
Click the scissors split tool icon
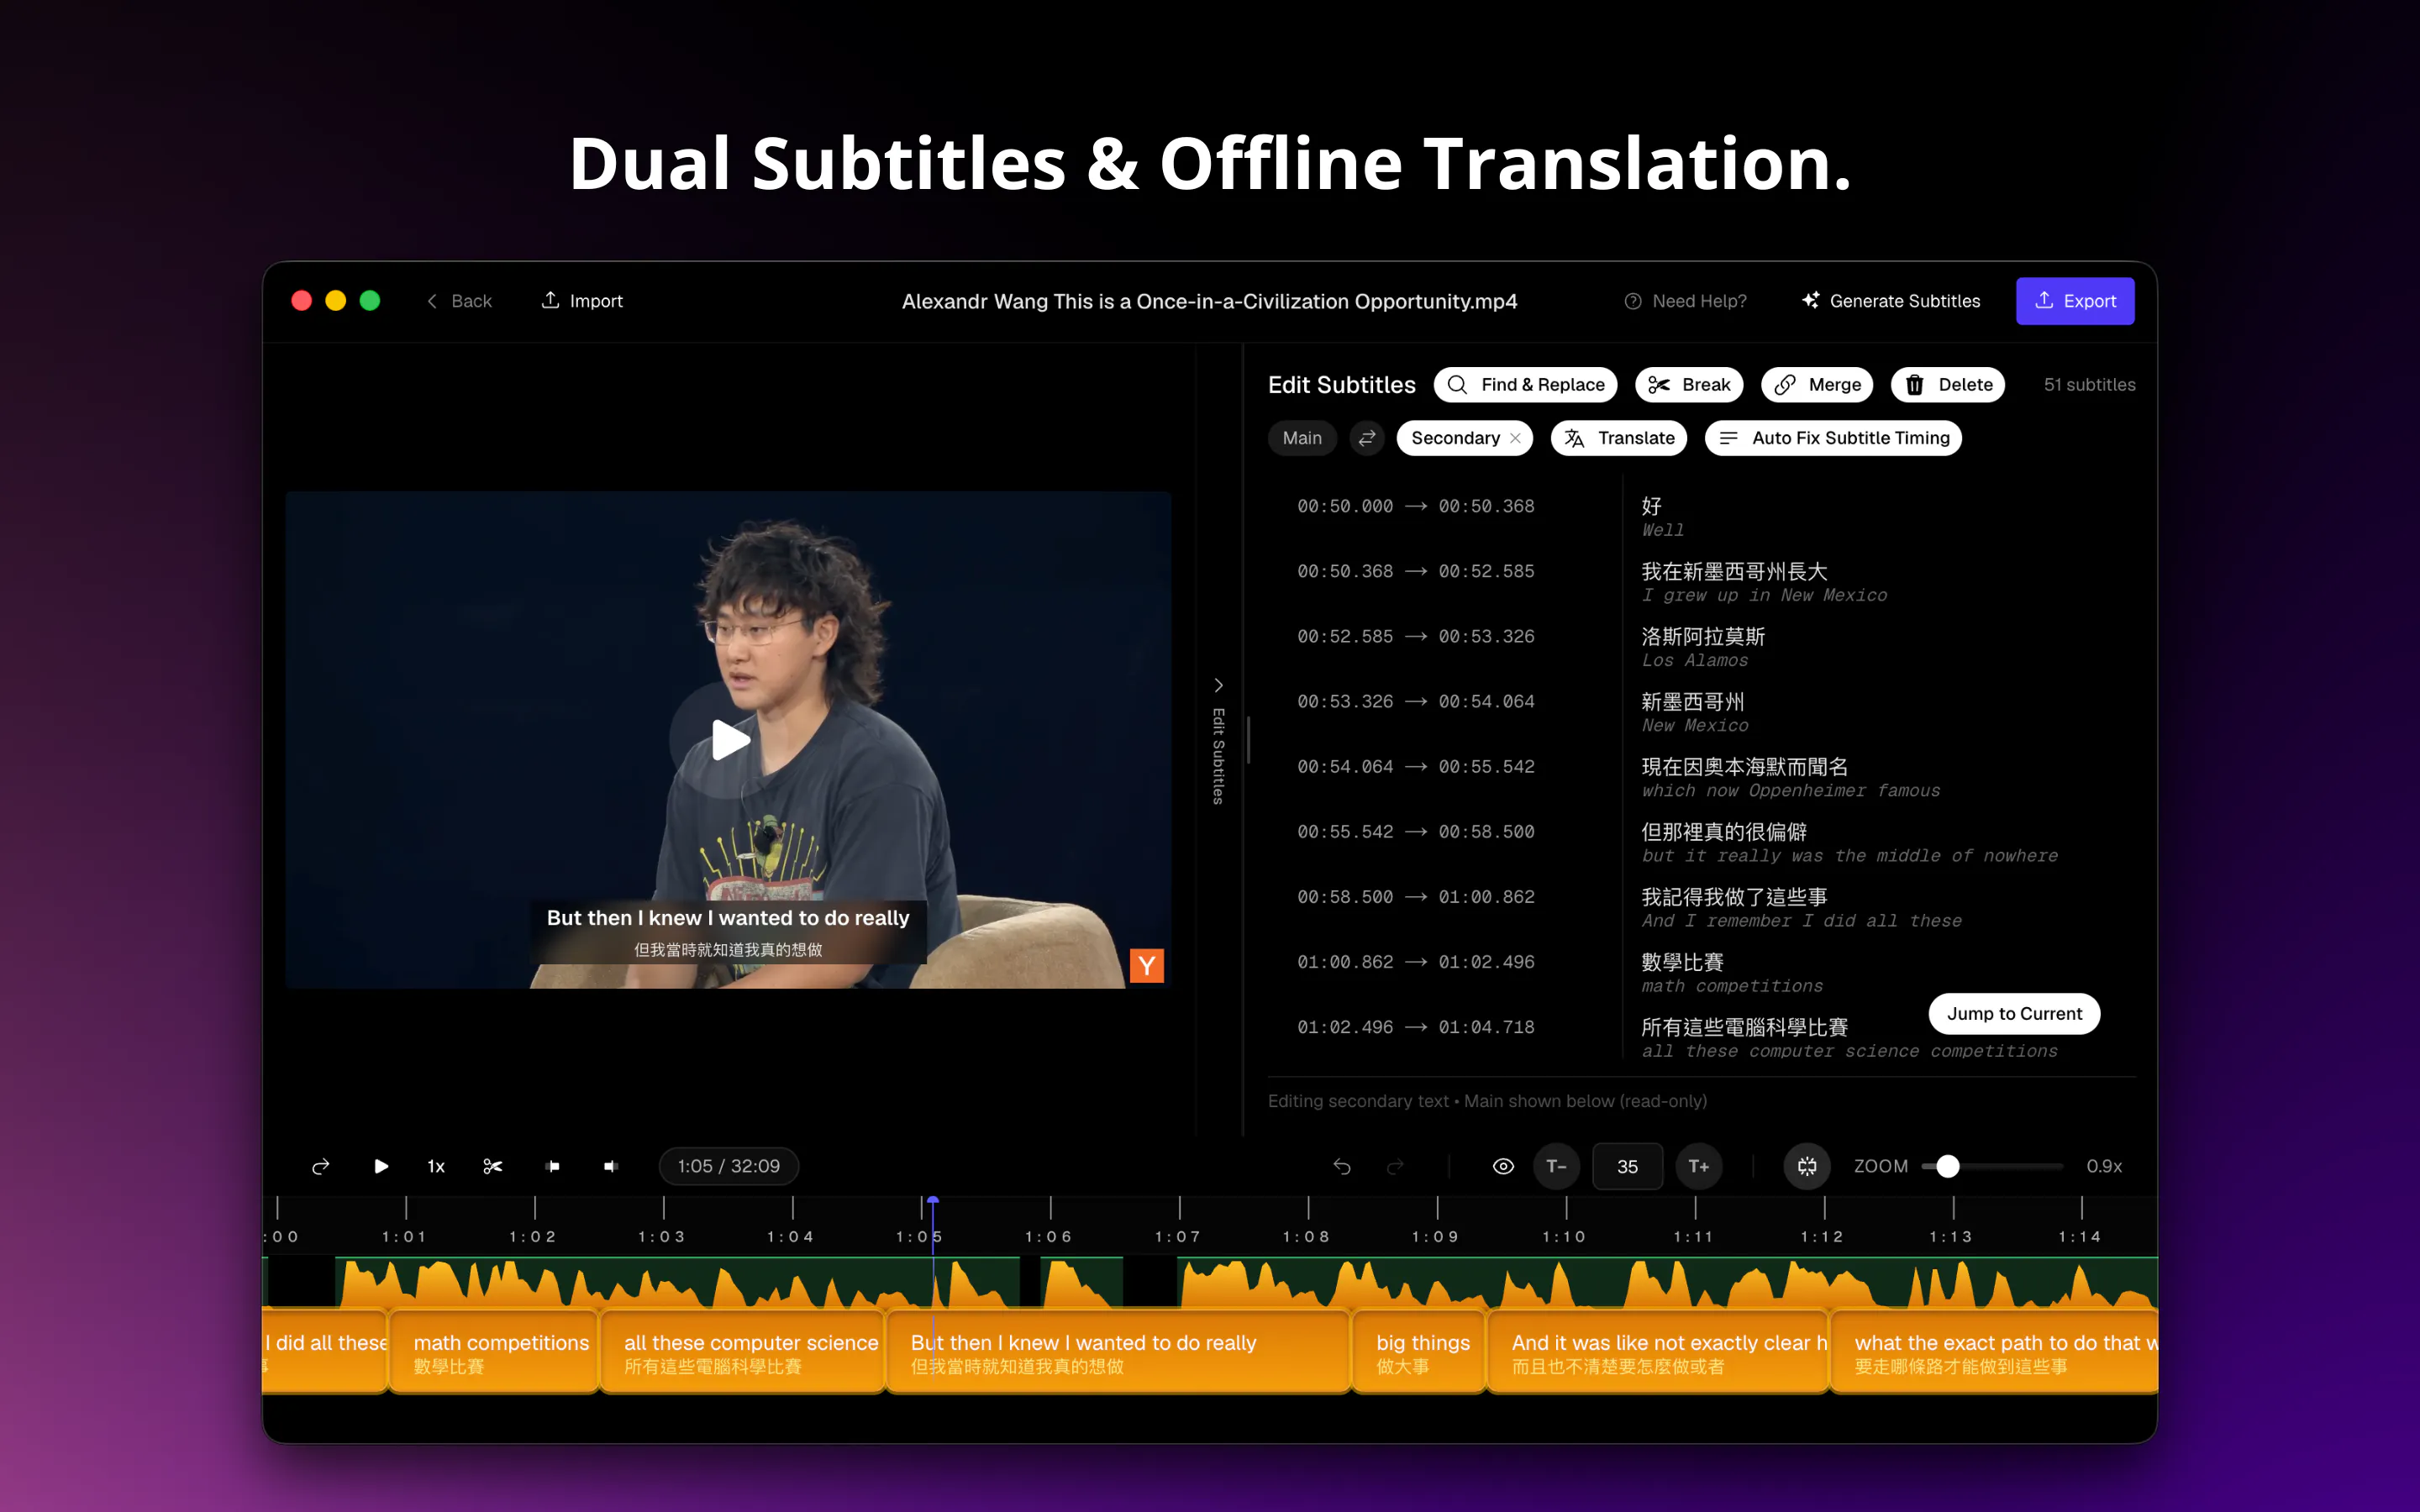(x=493, y=1166)
